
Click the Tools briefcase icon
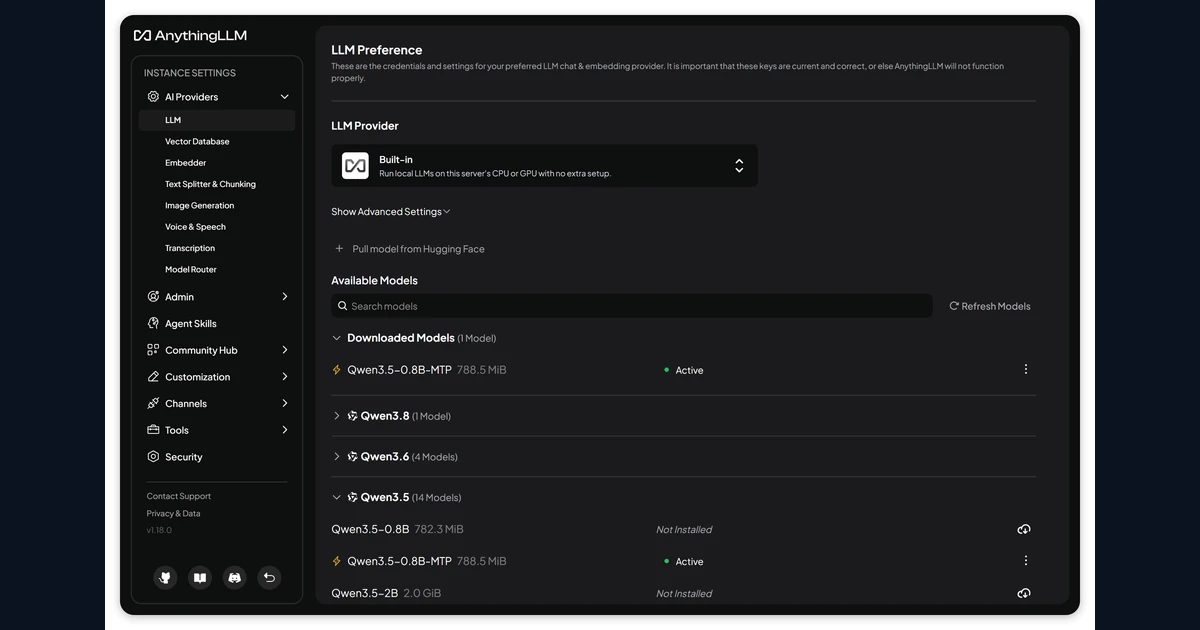[x=153, y=430]
